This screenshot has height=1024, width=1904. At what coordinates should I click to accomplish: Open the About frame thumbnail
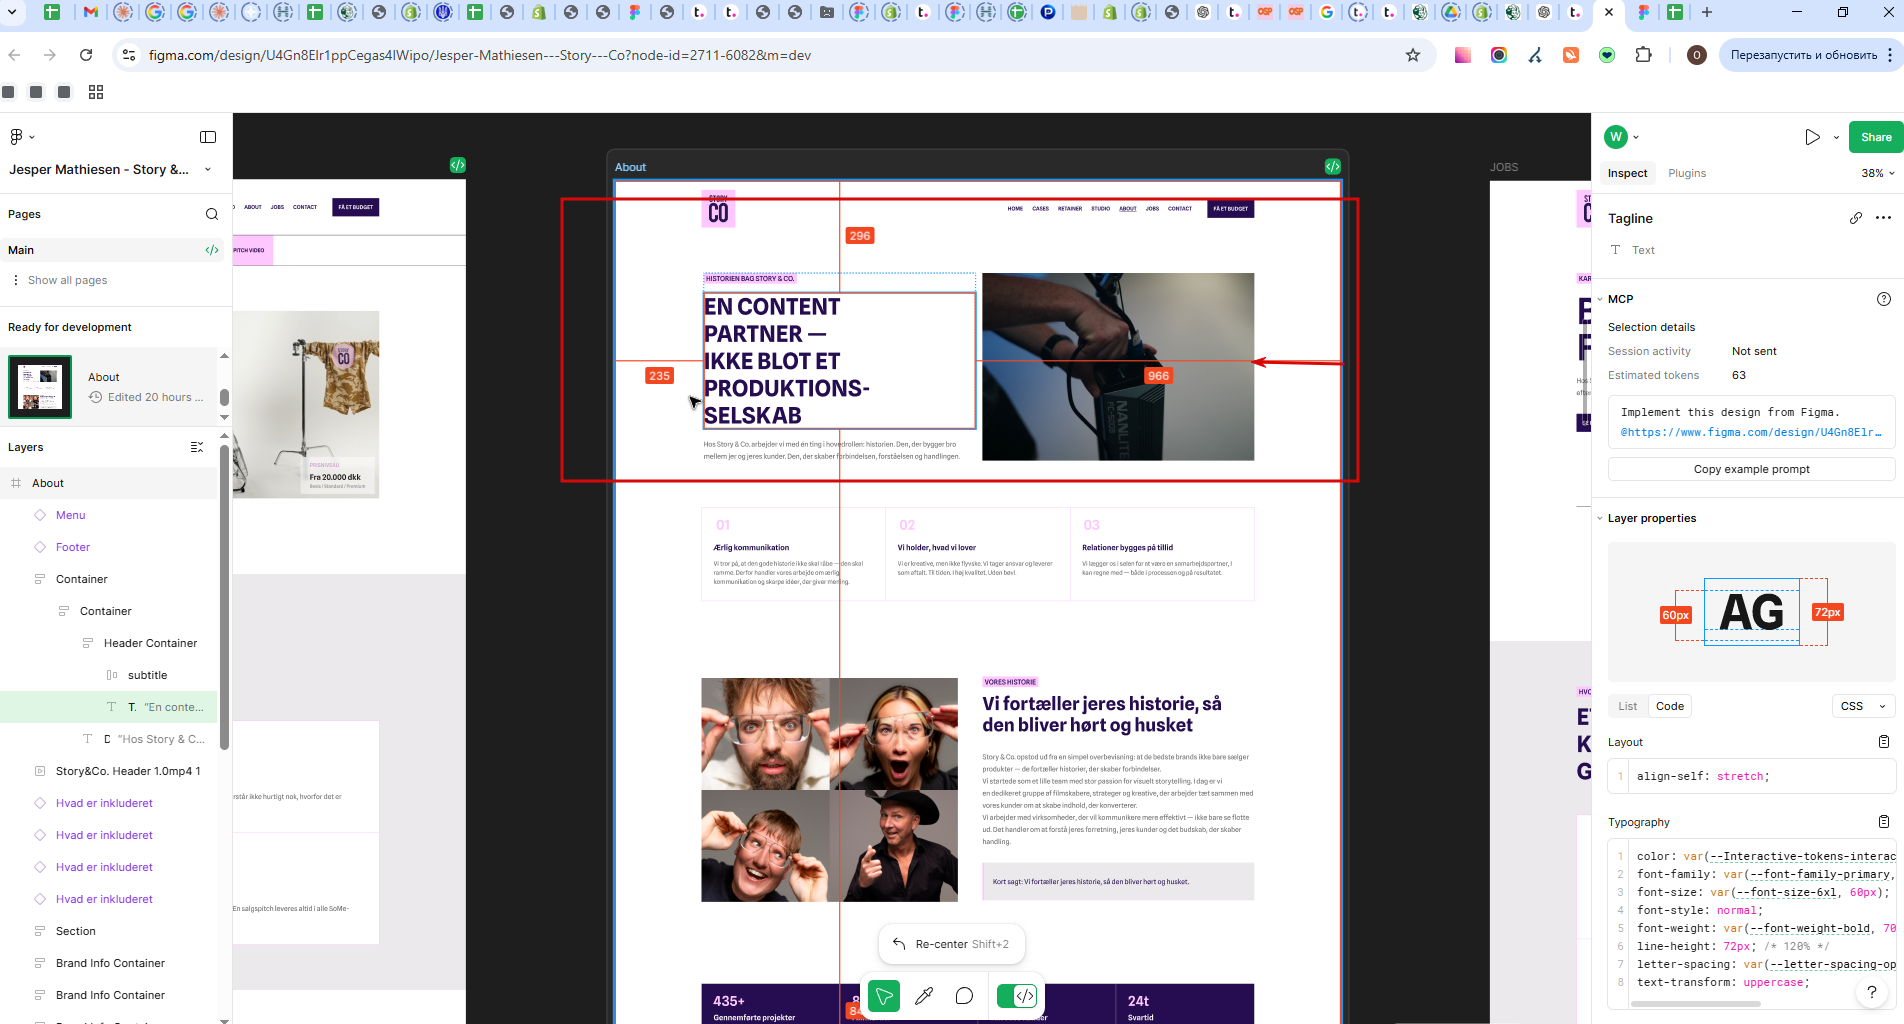(x=40, y=387)
